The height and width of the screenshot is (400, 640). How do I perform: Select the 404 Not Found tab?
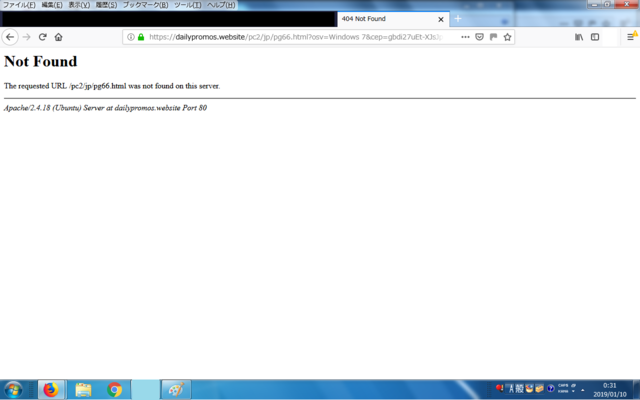tap(393, 19)
